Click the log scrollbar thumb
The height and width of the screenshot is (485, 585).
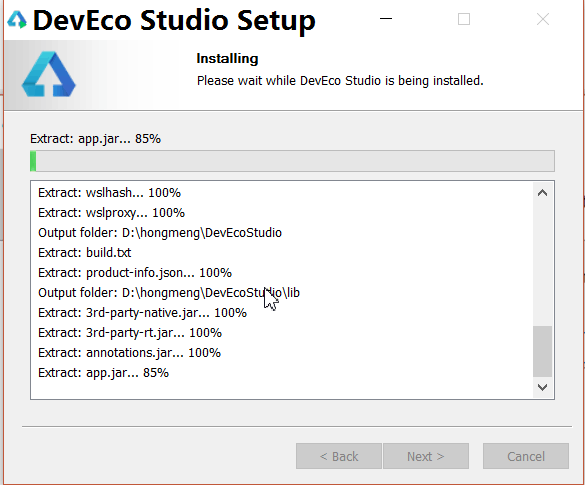pyautogui.click(x=542, y=351)
